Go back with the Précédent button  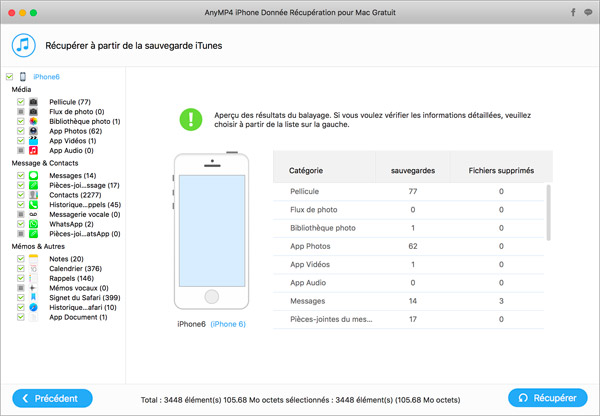click(52, 398)
